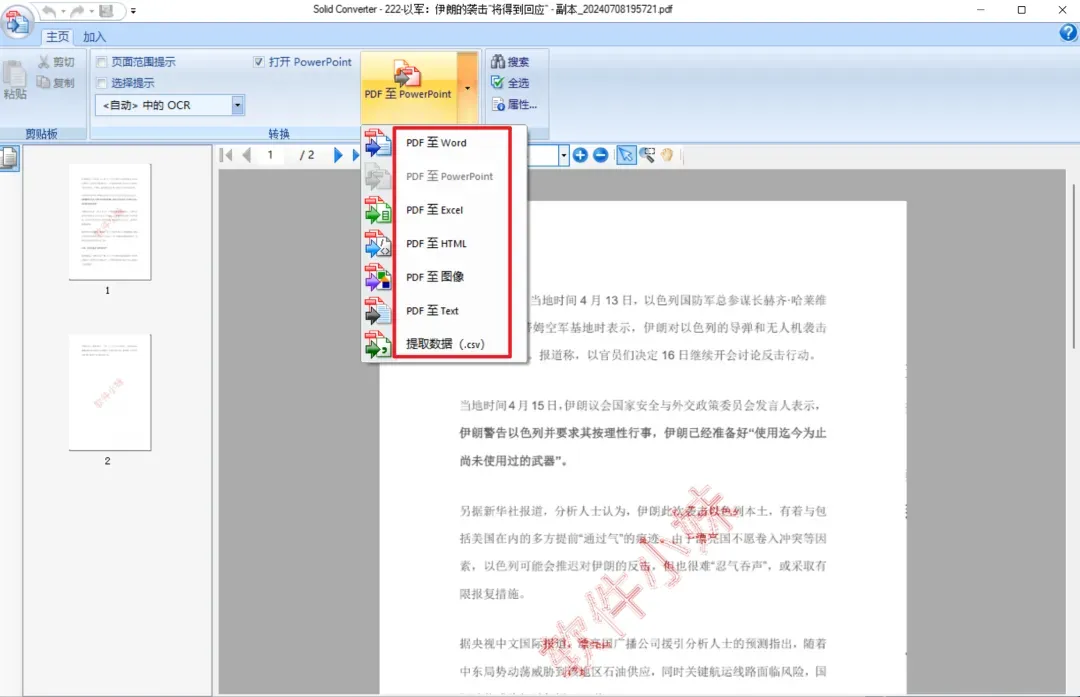This screenshot has width=1080, height=697.
Task: Click the 搜索 binoculars button
Action: (510, 62)
